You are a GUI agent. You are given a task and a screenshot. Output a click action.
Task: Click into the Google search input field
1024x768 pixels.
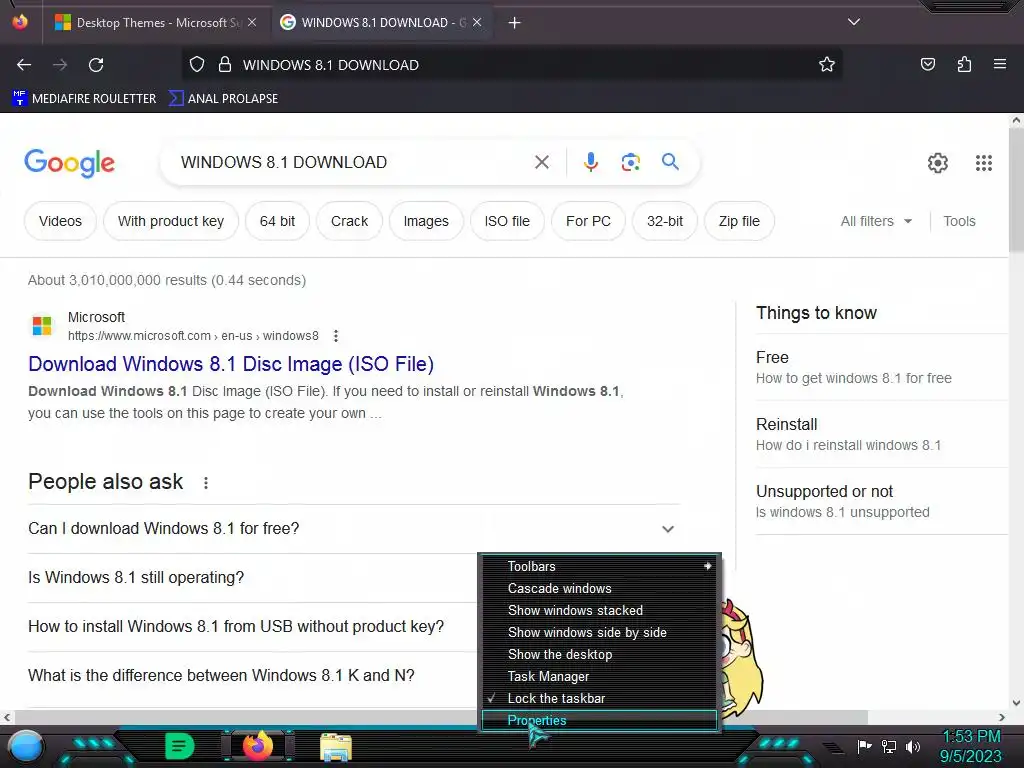[x=353, y=162]
